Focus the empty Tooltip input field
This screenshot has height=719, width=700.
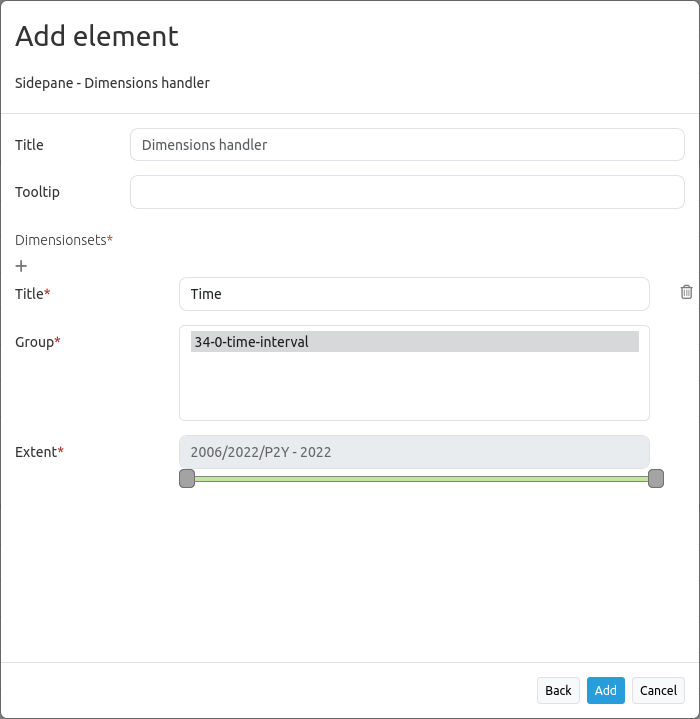coord(407,192)
